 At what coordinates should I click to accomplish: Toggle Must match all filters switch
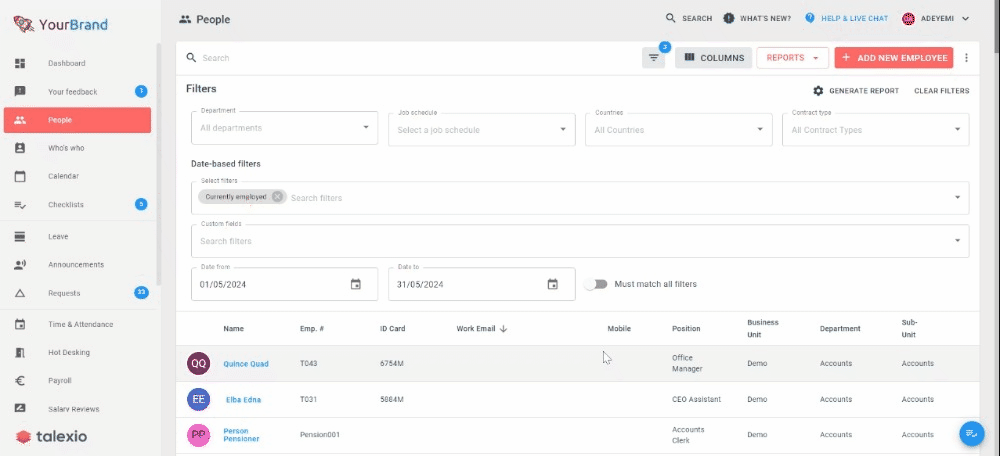pos(596,284)
